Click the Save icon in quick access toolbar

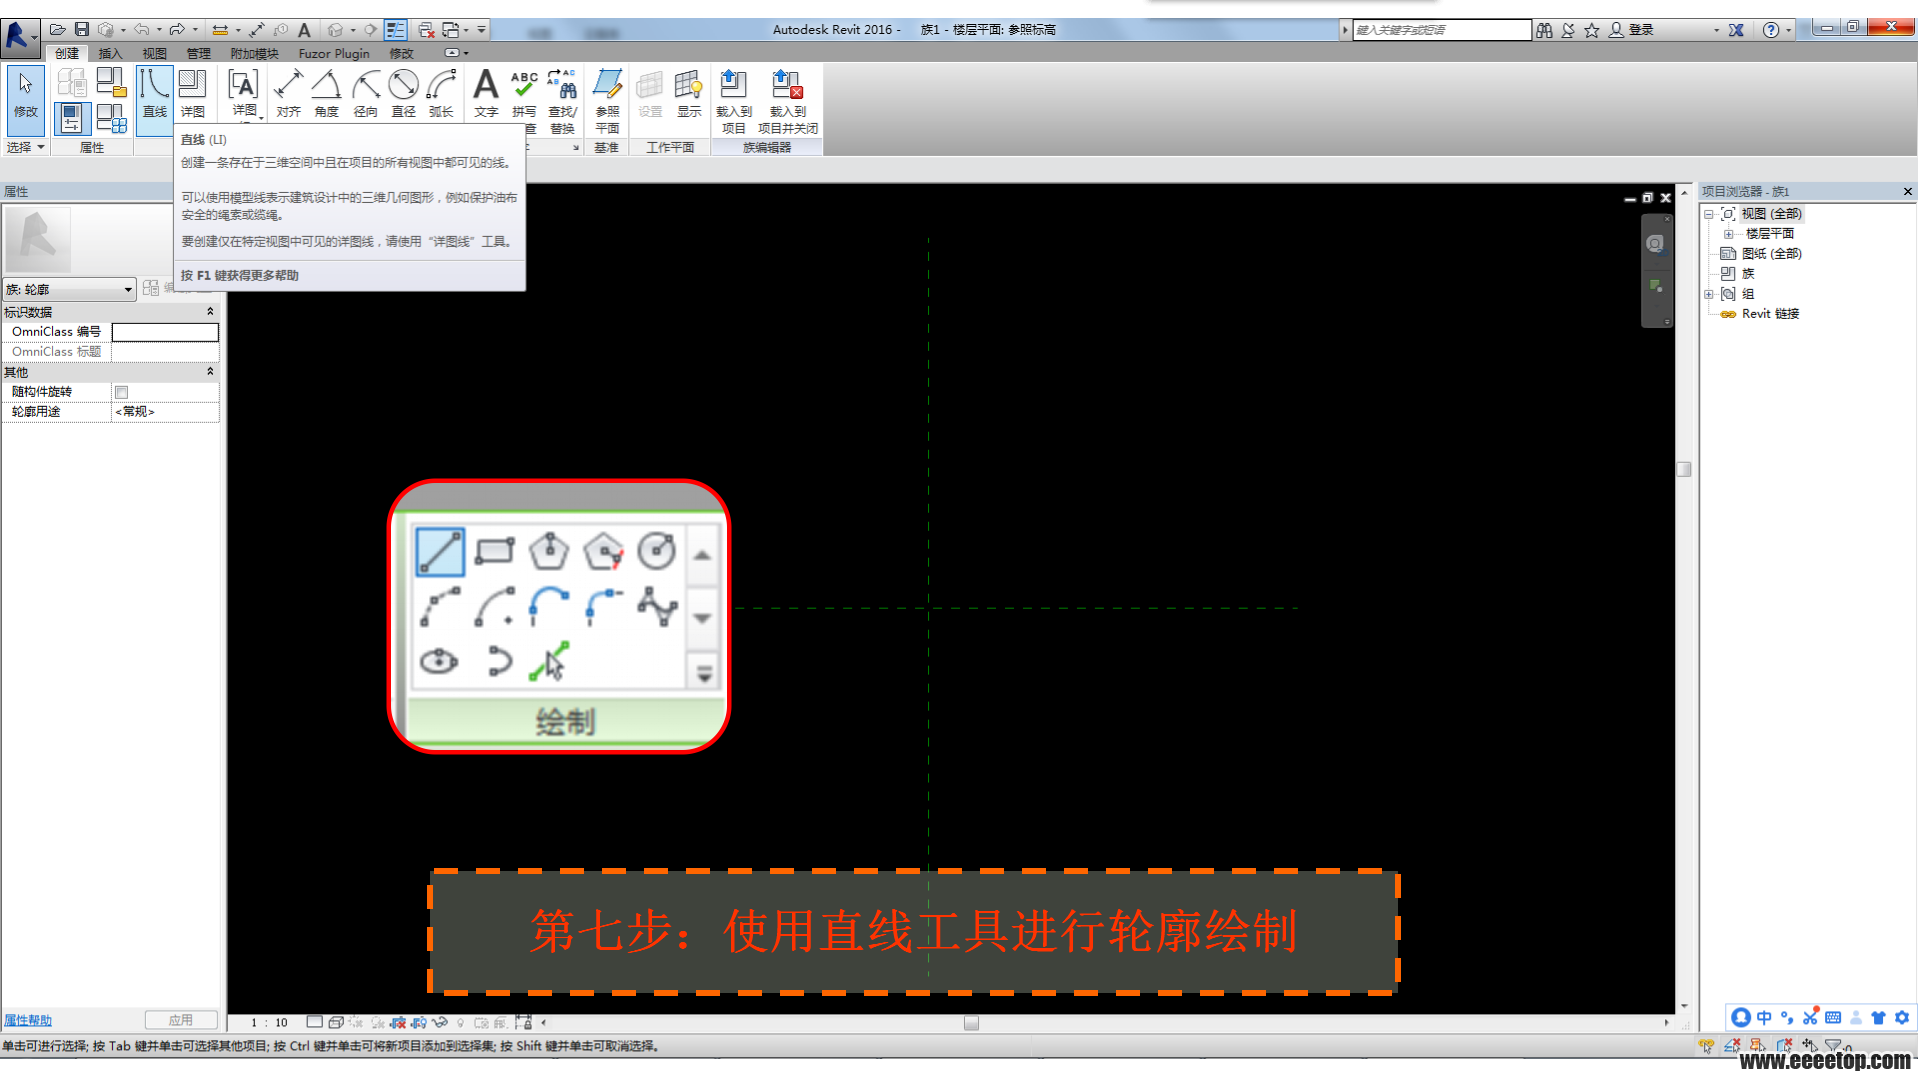tap(82, 30)
